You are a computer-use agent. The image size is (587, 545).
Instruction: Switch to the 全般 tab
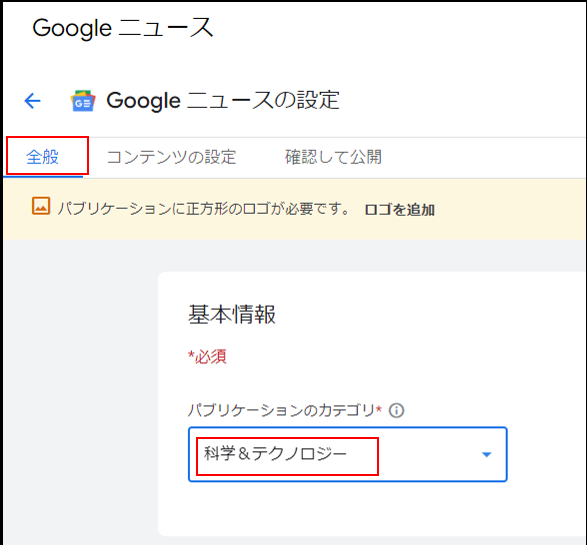tap(43, 157)
